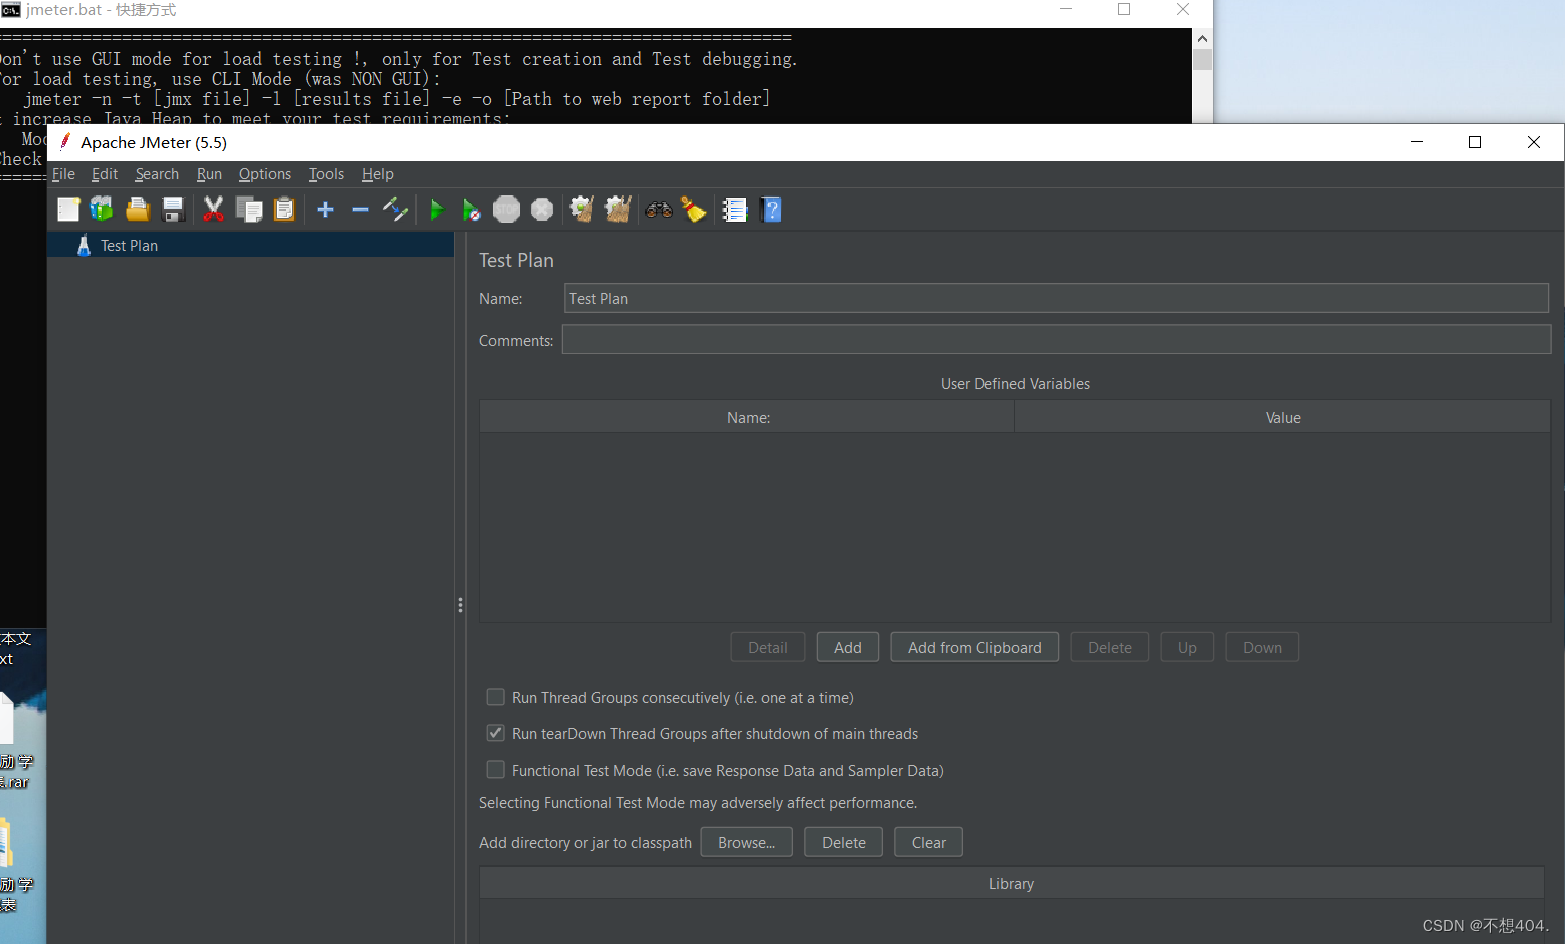Open the Run menu
The height and width of the screenshot is (944, 1565).
click(209, 174)
